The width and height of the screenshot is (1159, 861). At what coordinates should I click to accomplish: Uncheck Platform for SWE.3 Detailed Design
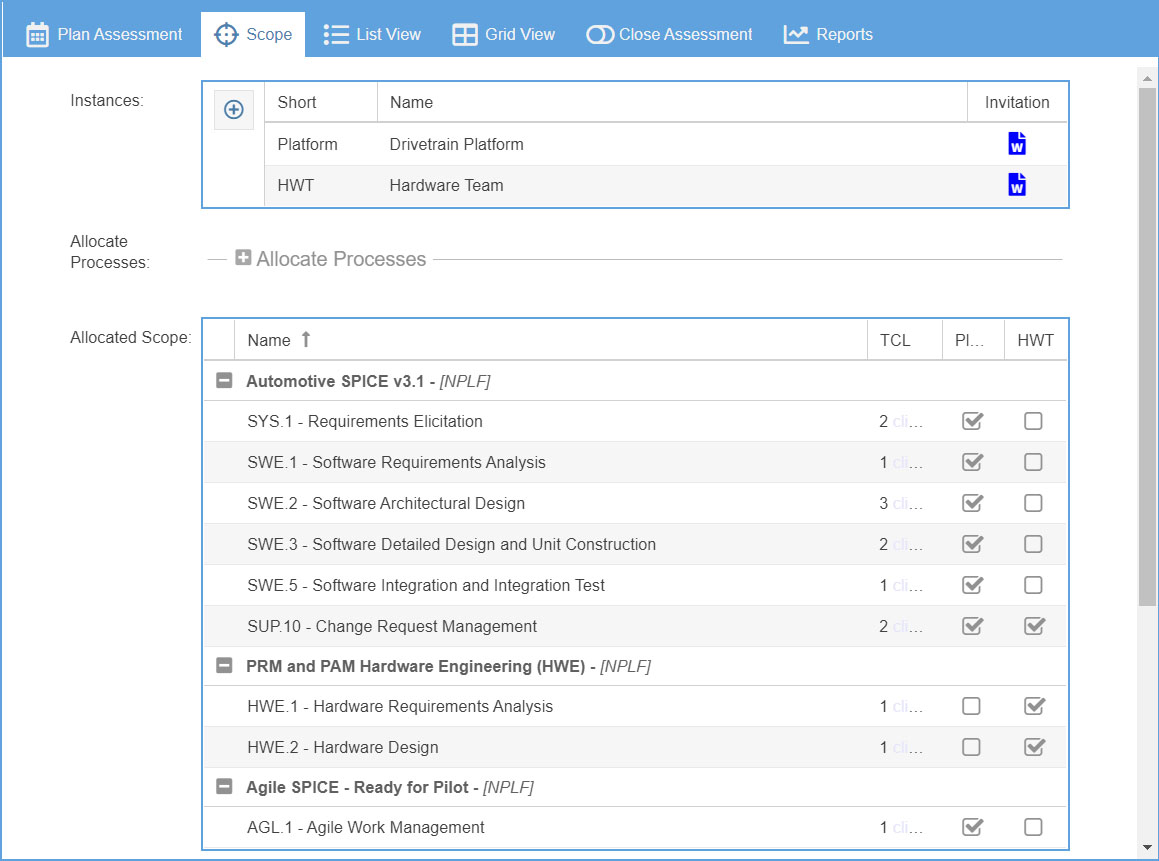(972, 544)
